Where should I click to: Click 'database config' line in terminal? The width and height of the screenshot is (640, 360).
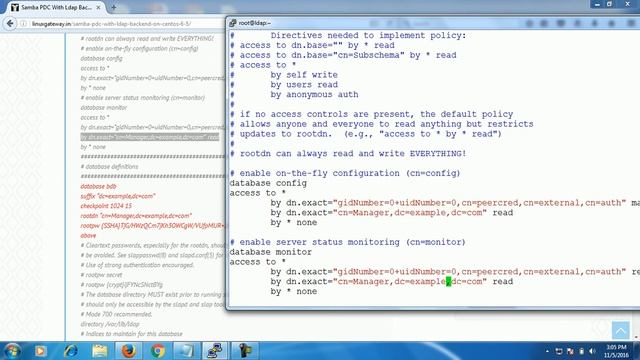coord(268,183)
